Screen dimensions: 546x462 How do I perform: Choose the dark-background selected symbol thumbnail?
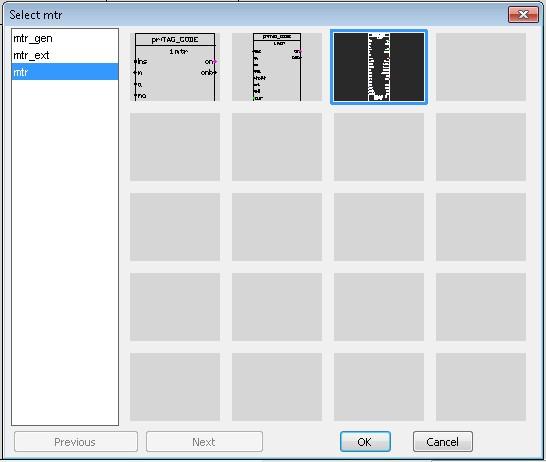(379, 67)
